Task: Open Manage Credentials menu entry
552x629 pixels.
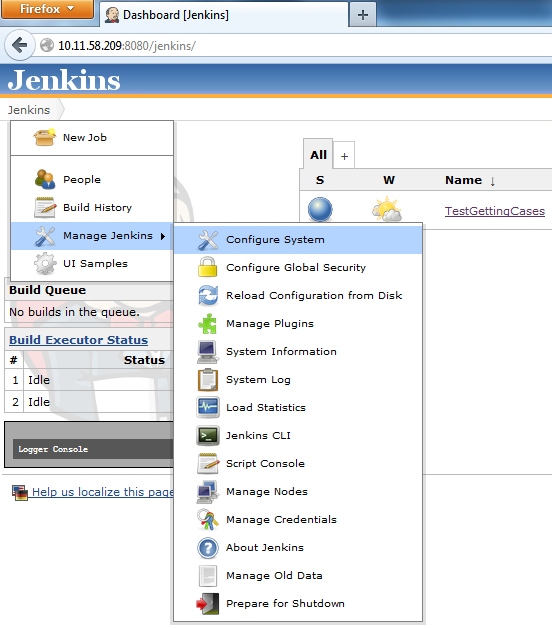Action: (x=298, y=520)
